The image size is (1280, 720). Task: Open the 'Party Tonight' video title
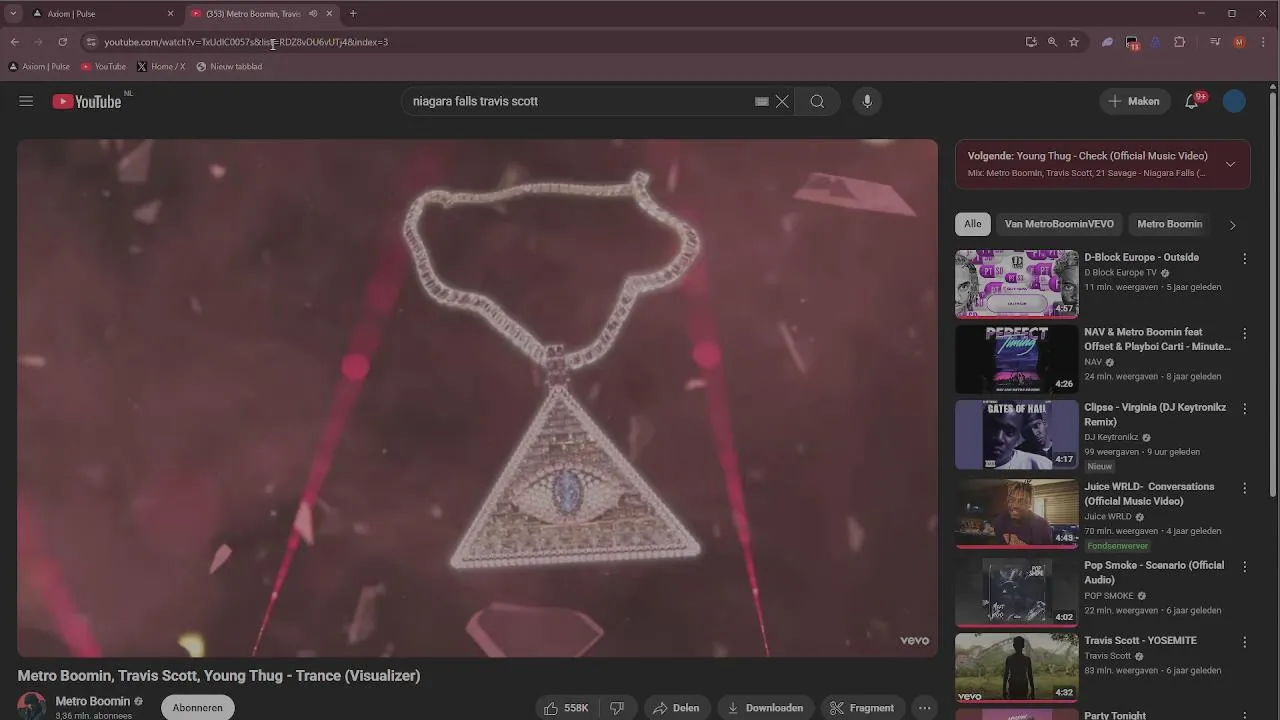1115,715
